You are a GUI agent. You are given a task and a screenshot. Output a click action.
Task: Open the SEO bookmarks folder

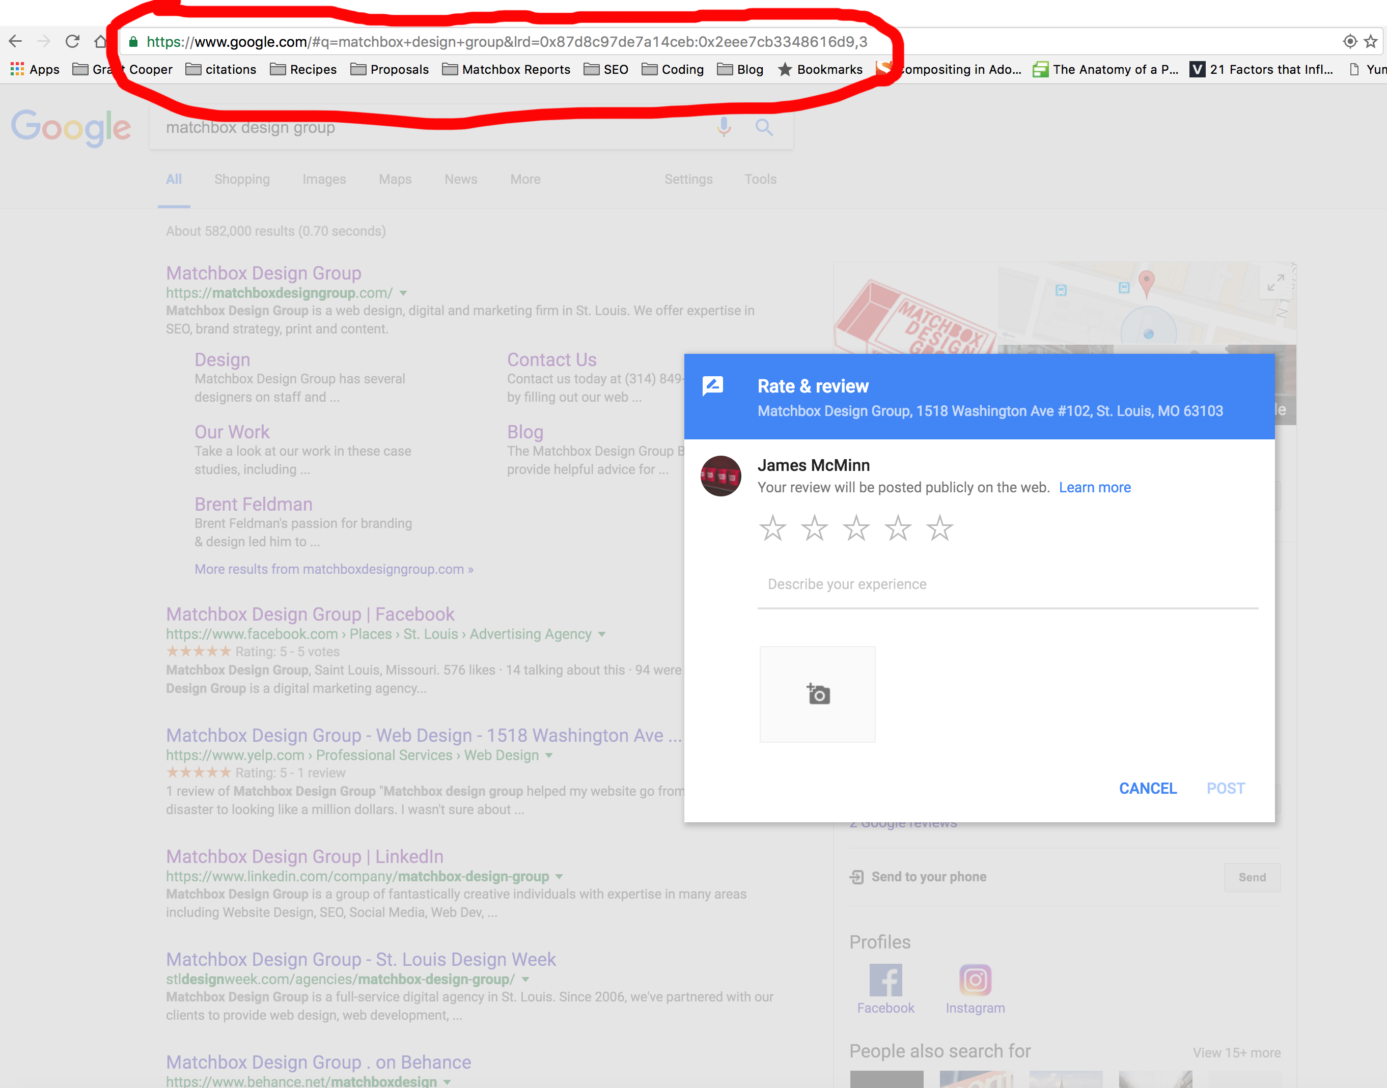pos(606,69)
